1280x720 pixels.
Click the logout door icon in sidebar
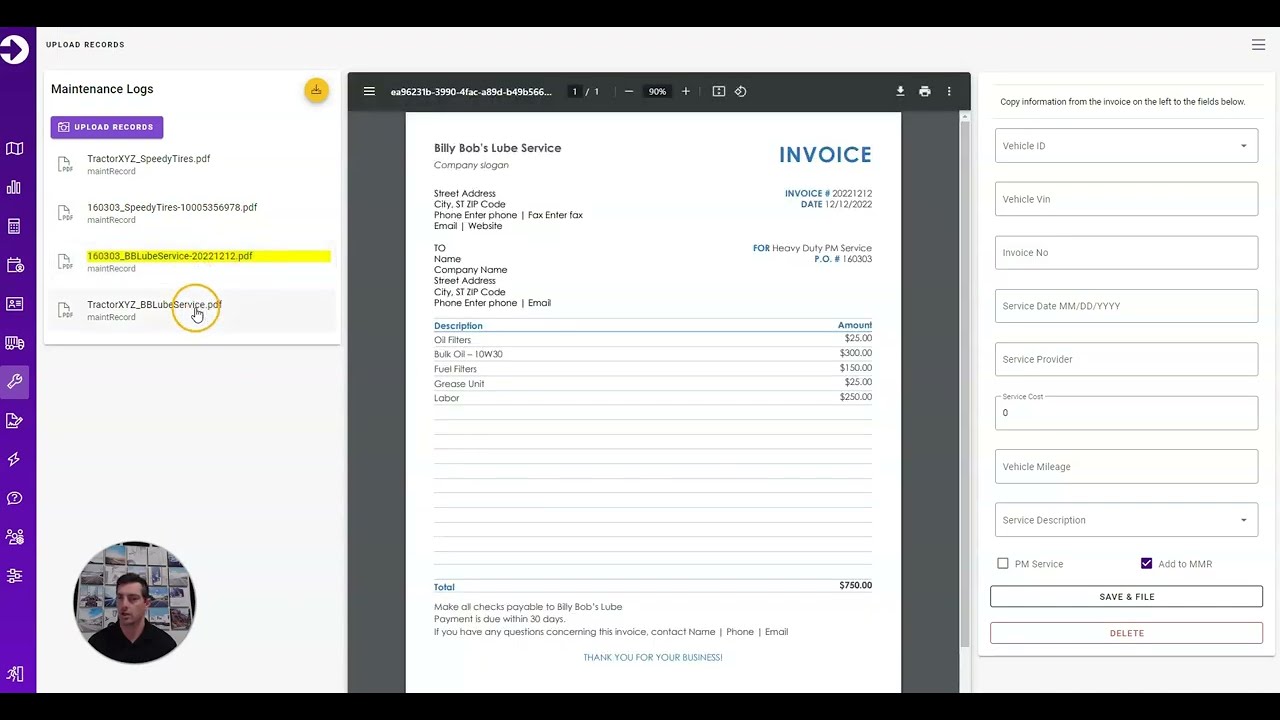[x=14, y=675]
